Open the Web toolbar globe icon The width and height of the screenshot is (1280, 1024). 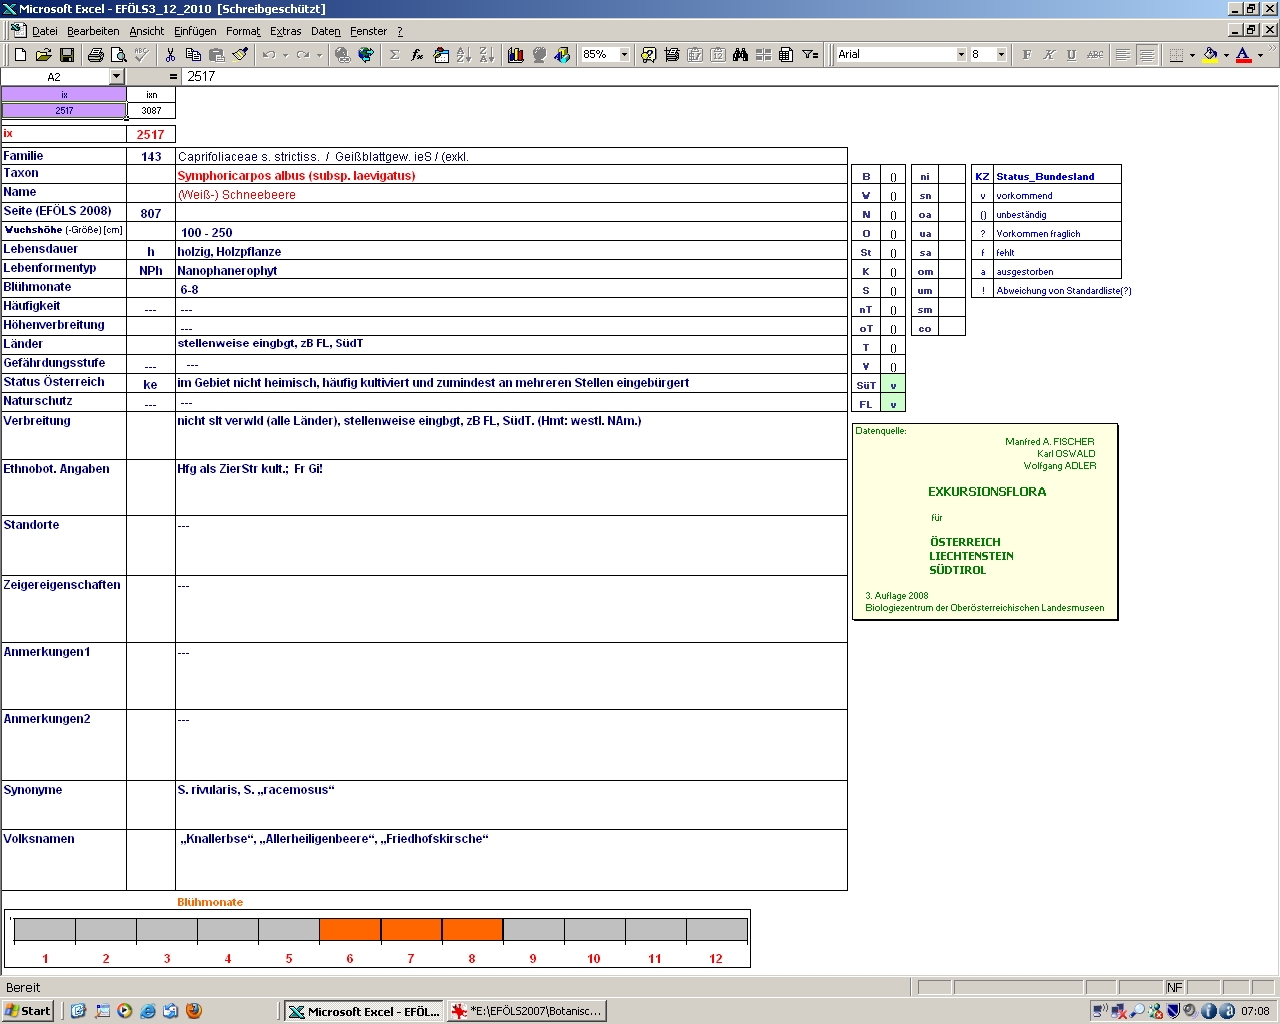pyautogui.click(x=365, y=55)
